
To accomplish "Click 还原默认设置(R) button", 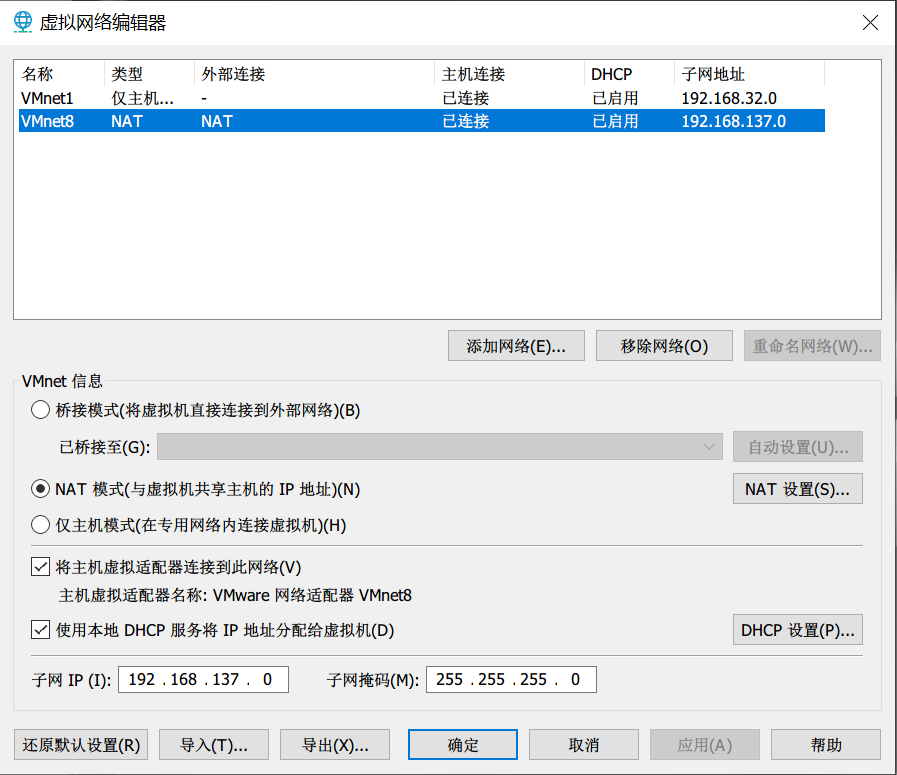I will 81,745.
